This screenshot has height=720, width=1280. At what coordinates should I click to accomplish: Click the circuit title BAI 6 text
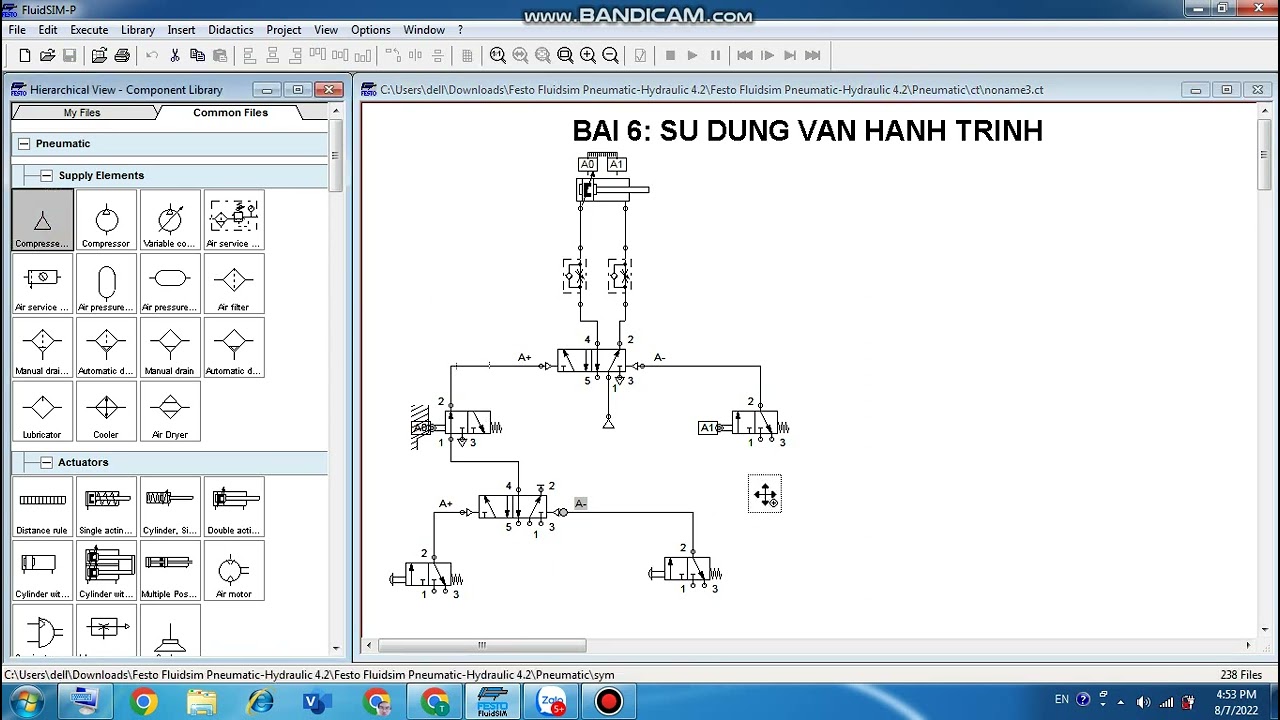[807, 131]
